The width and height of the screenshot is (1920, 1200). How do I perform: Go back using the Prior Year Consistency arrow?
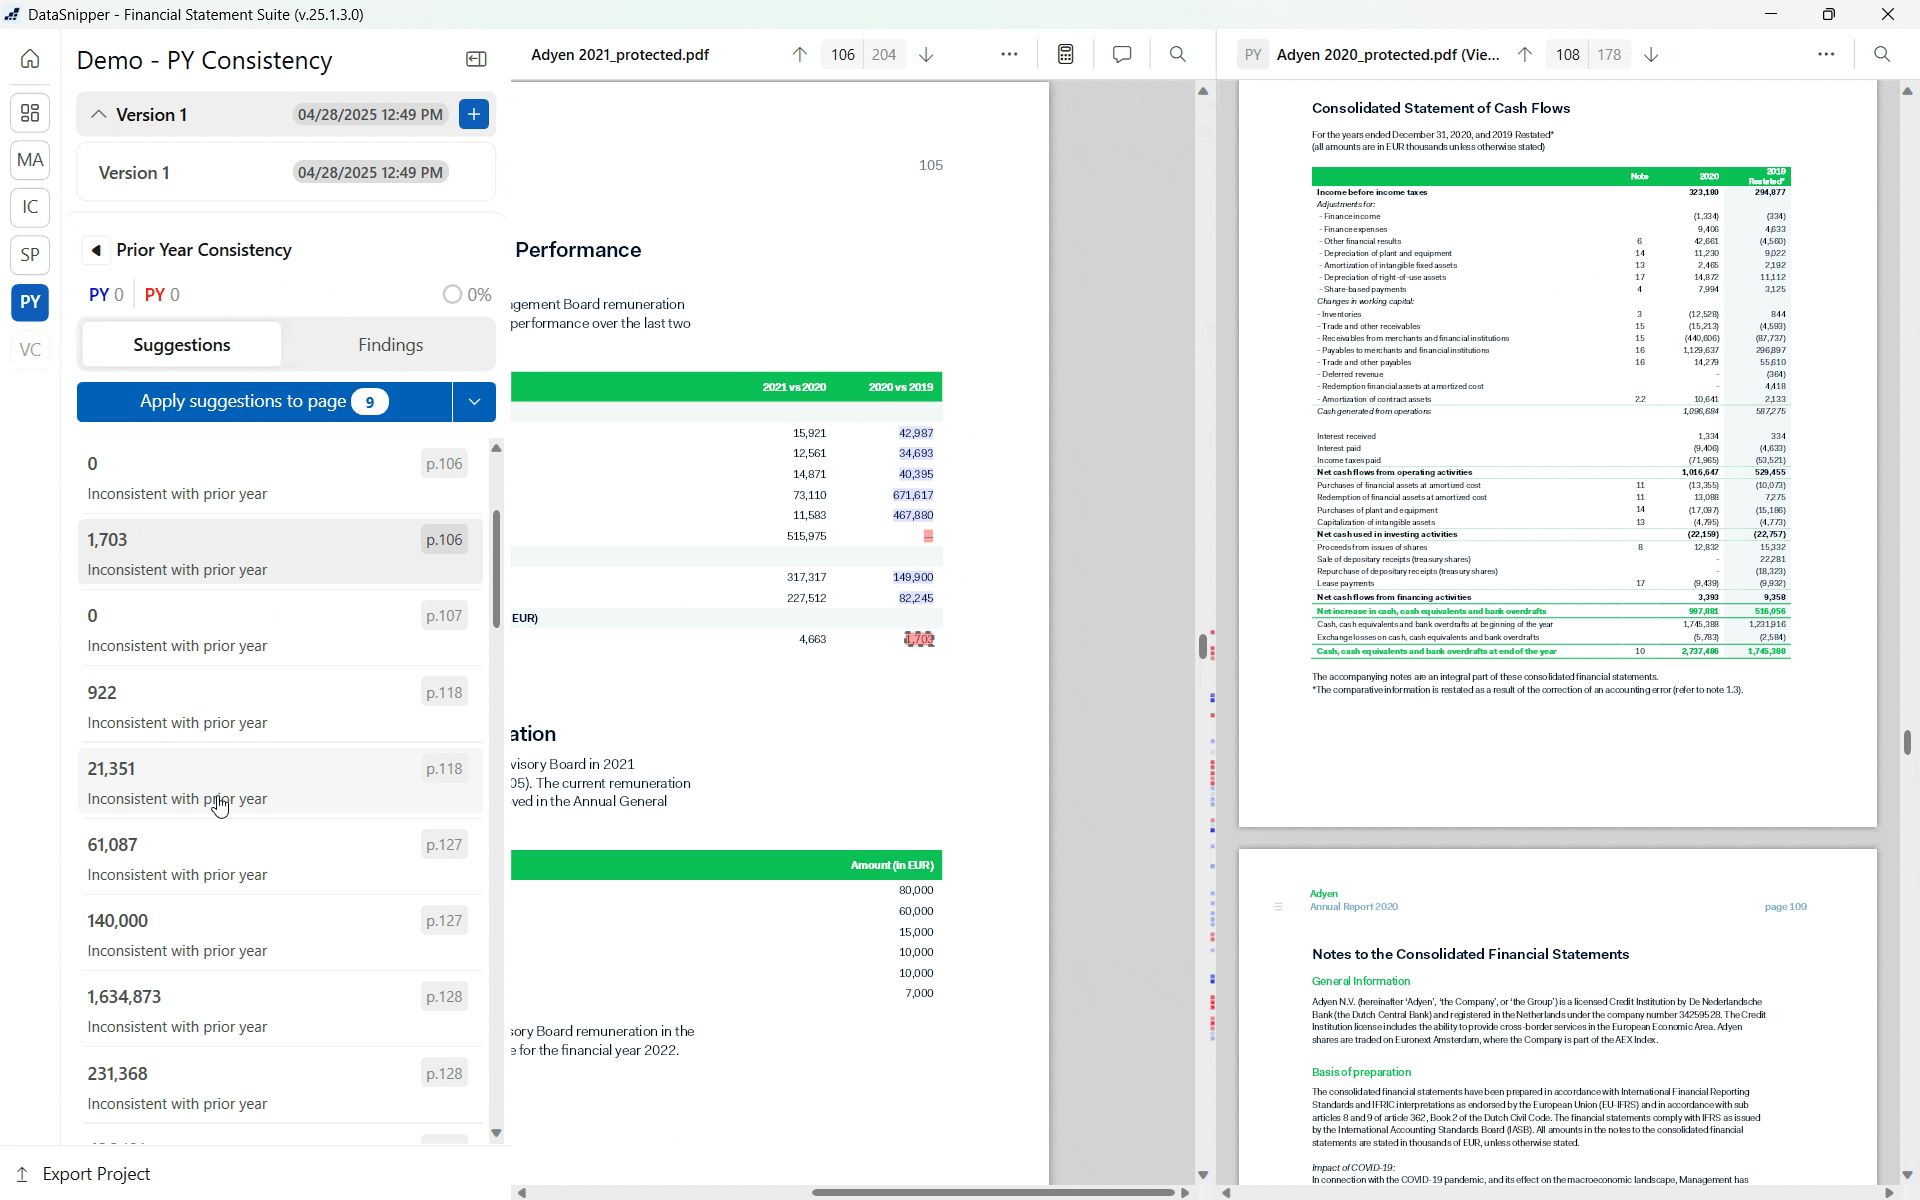(x=97, y=249)
